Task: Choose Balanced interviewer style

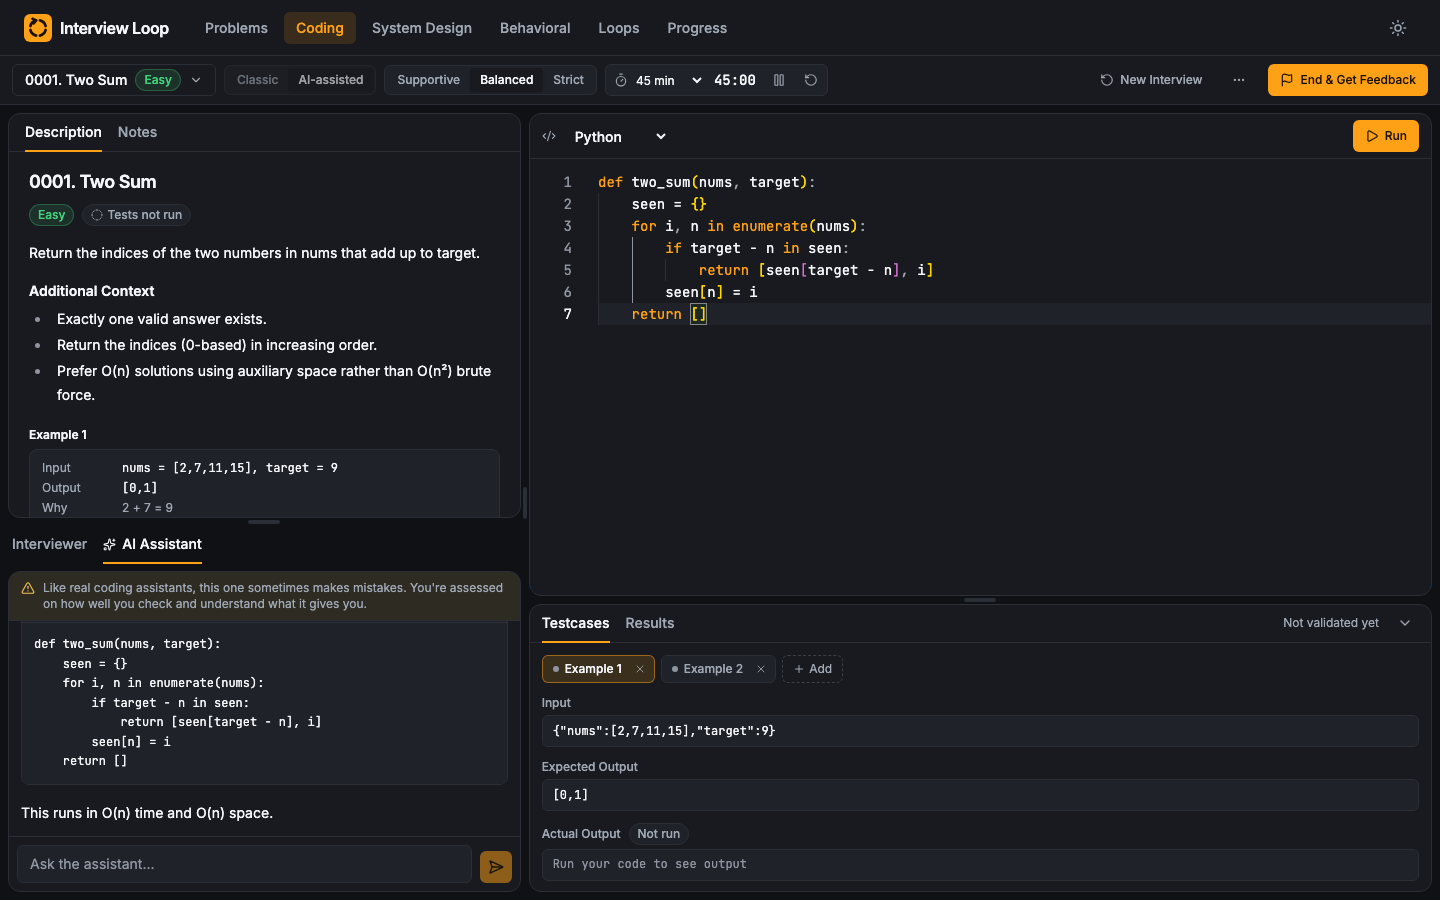Action: [506, 80]
